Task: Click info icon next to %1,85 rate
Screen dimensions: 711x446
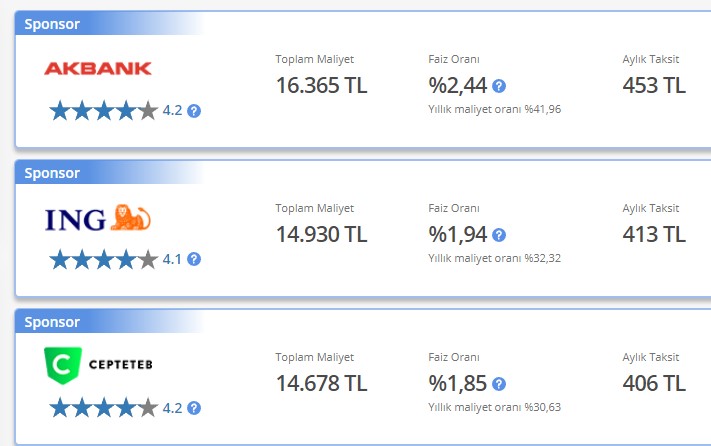Action: click(x=499, y=384)
